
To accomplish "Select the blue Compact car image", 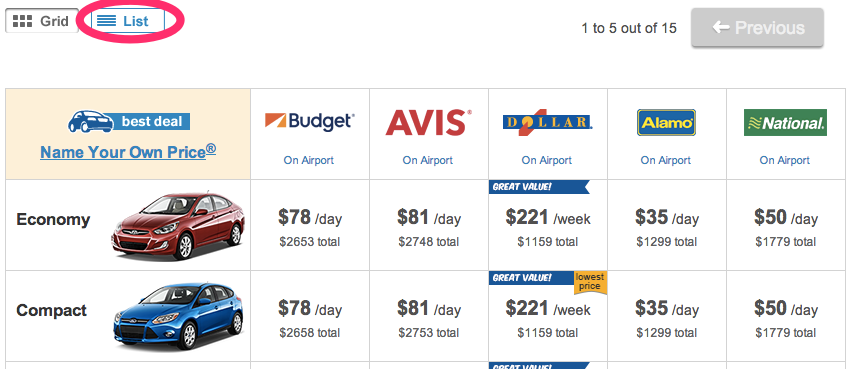I will tap(179, 316).
